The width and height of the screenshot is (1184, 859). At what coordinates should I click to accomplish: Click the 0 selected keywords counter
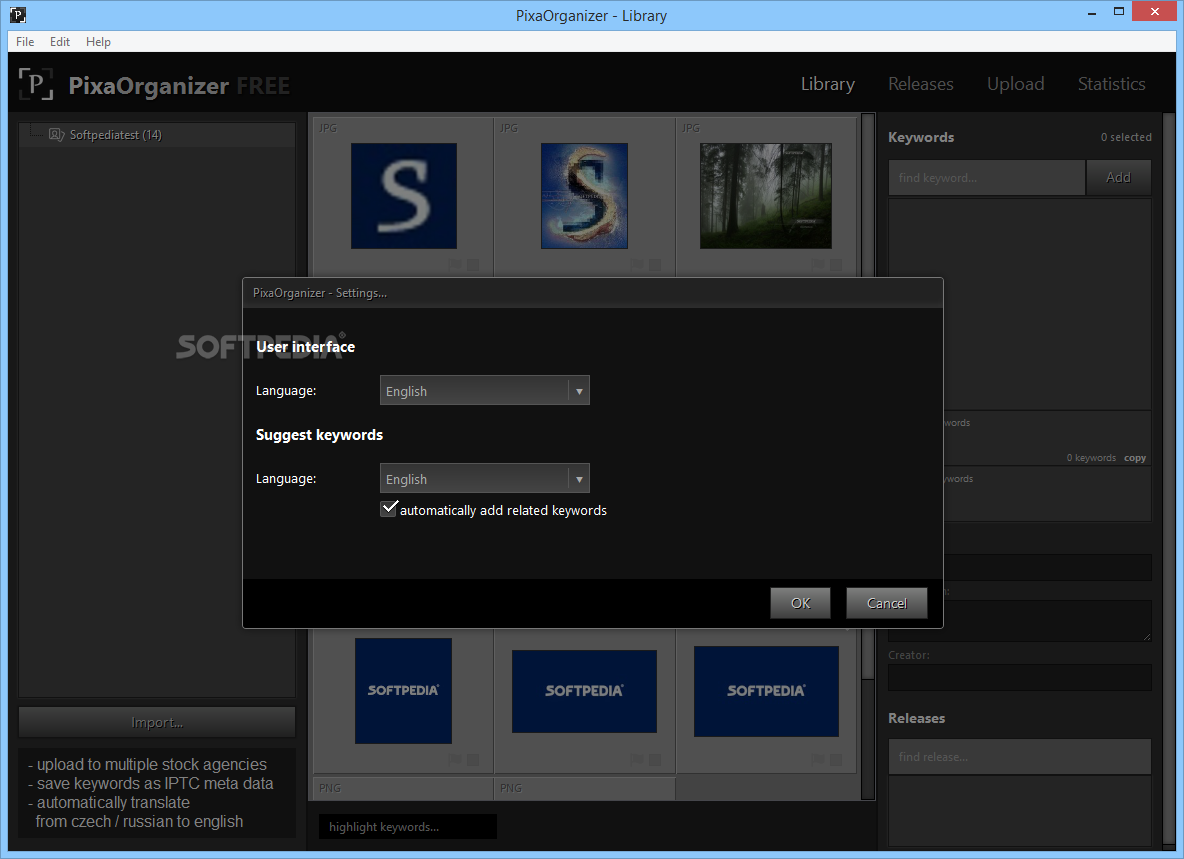[1126, 137]
